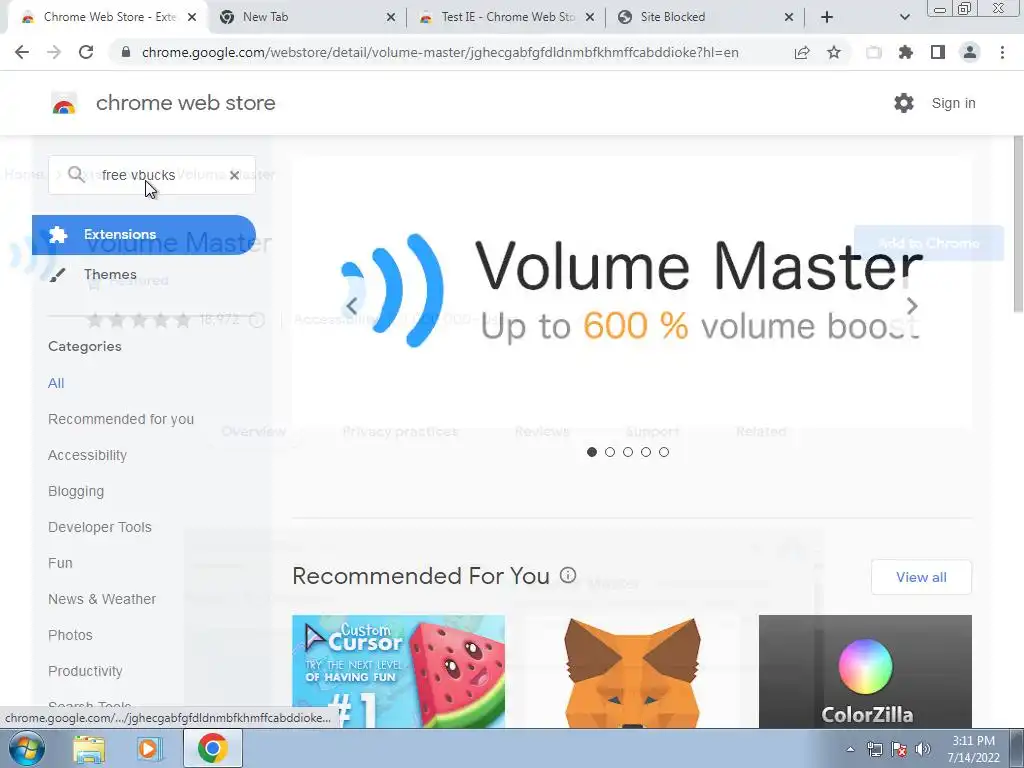Click the lock icon in address bar

pyautogui.click(x=126, y=52)
